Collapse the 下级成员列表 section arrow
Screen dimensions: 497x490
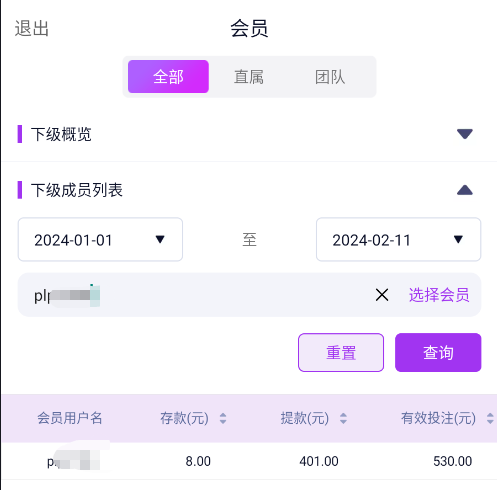(x=465, y=190)
